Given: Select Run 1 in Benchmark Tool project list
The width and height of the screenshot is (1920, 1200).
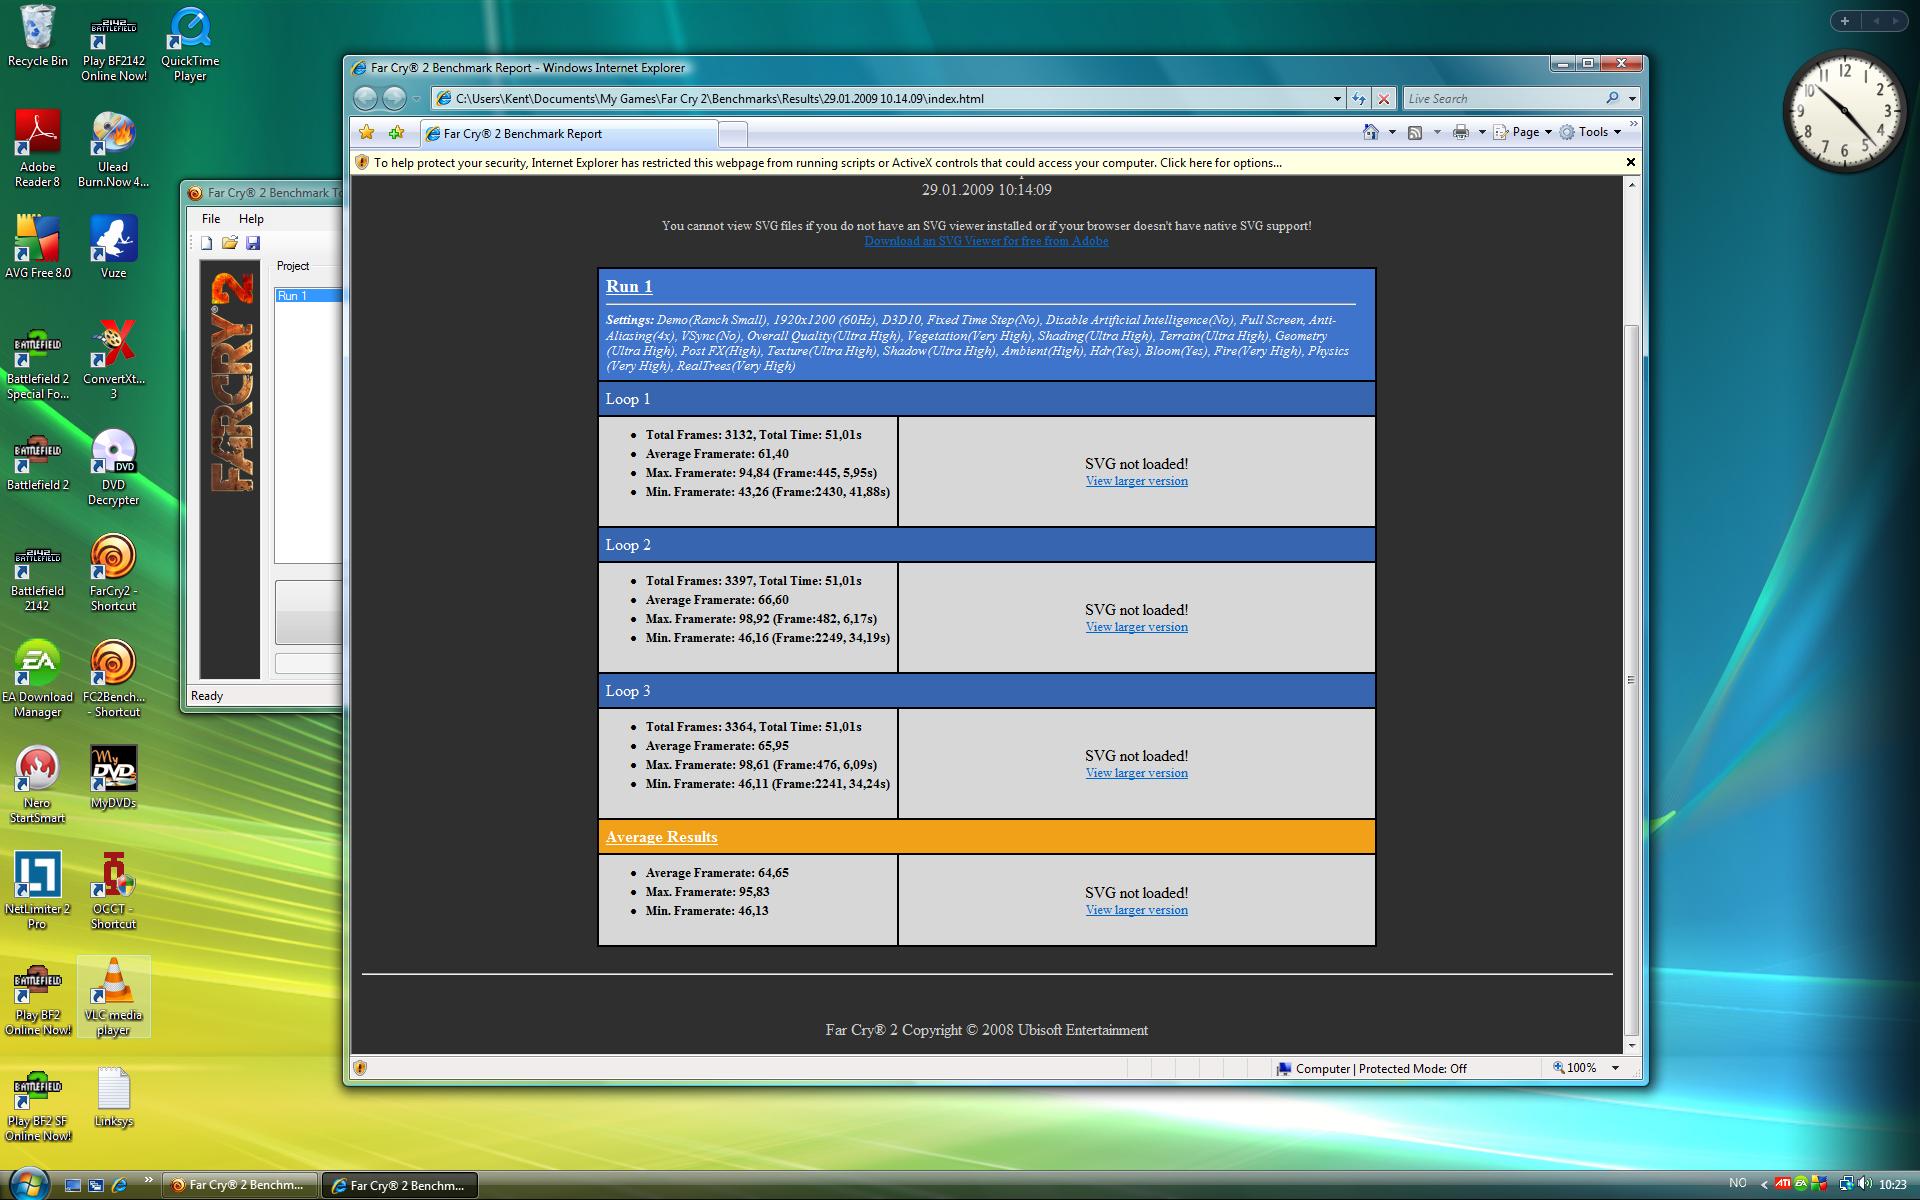Looking at the screenshot, I should [x=308, y=295].
